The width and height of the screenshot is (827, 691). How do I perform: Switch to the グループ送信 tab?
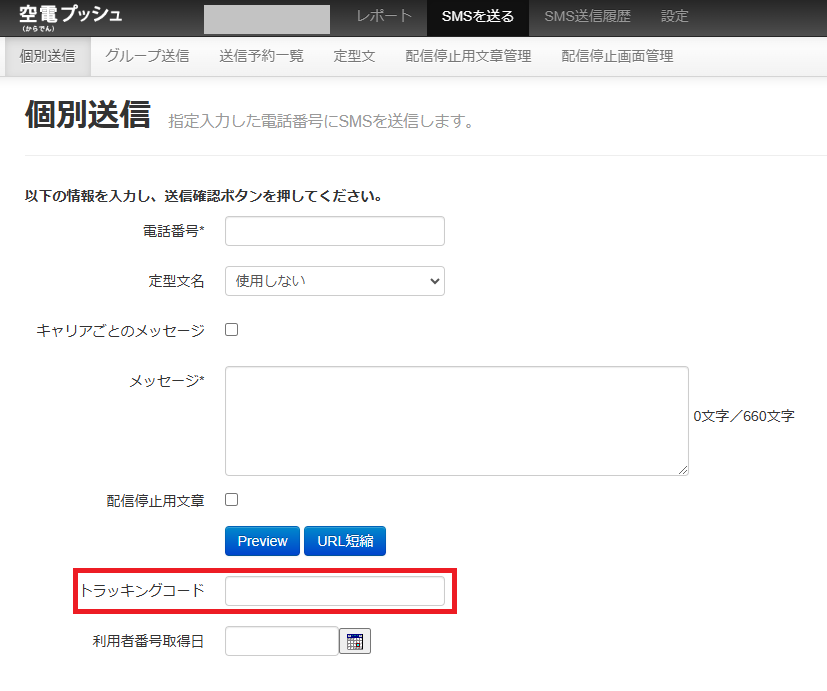147,56
